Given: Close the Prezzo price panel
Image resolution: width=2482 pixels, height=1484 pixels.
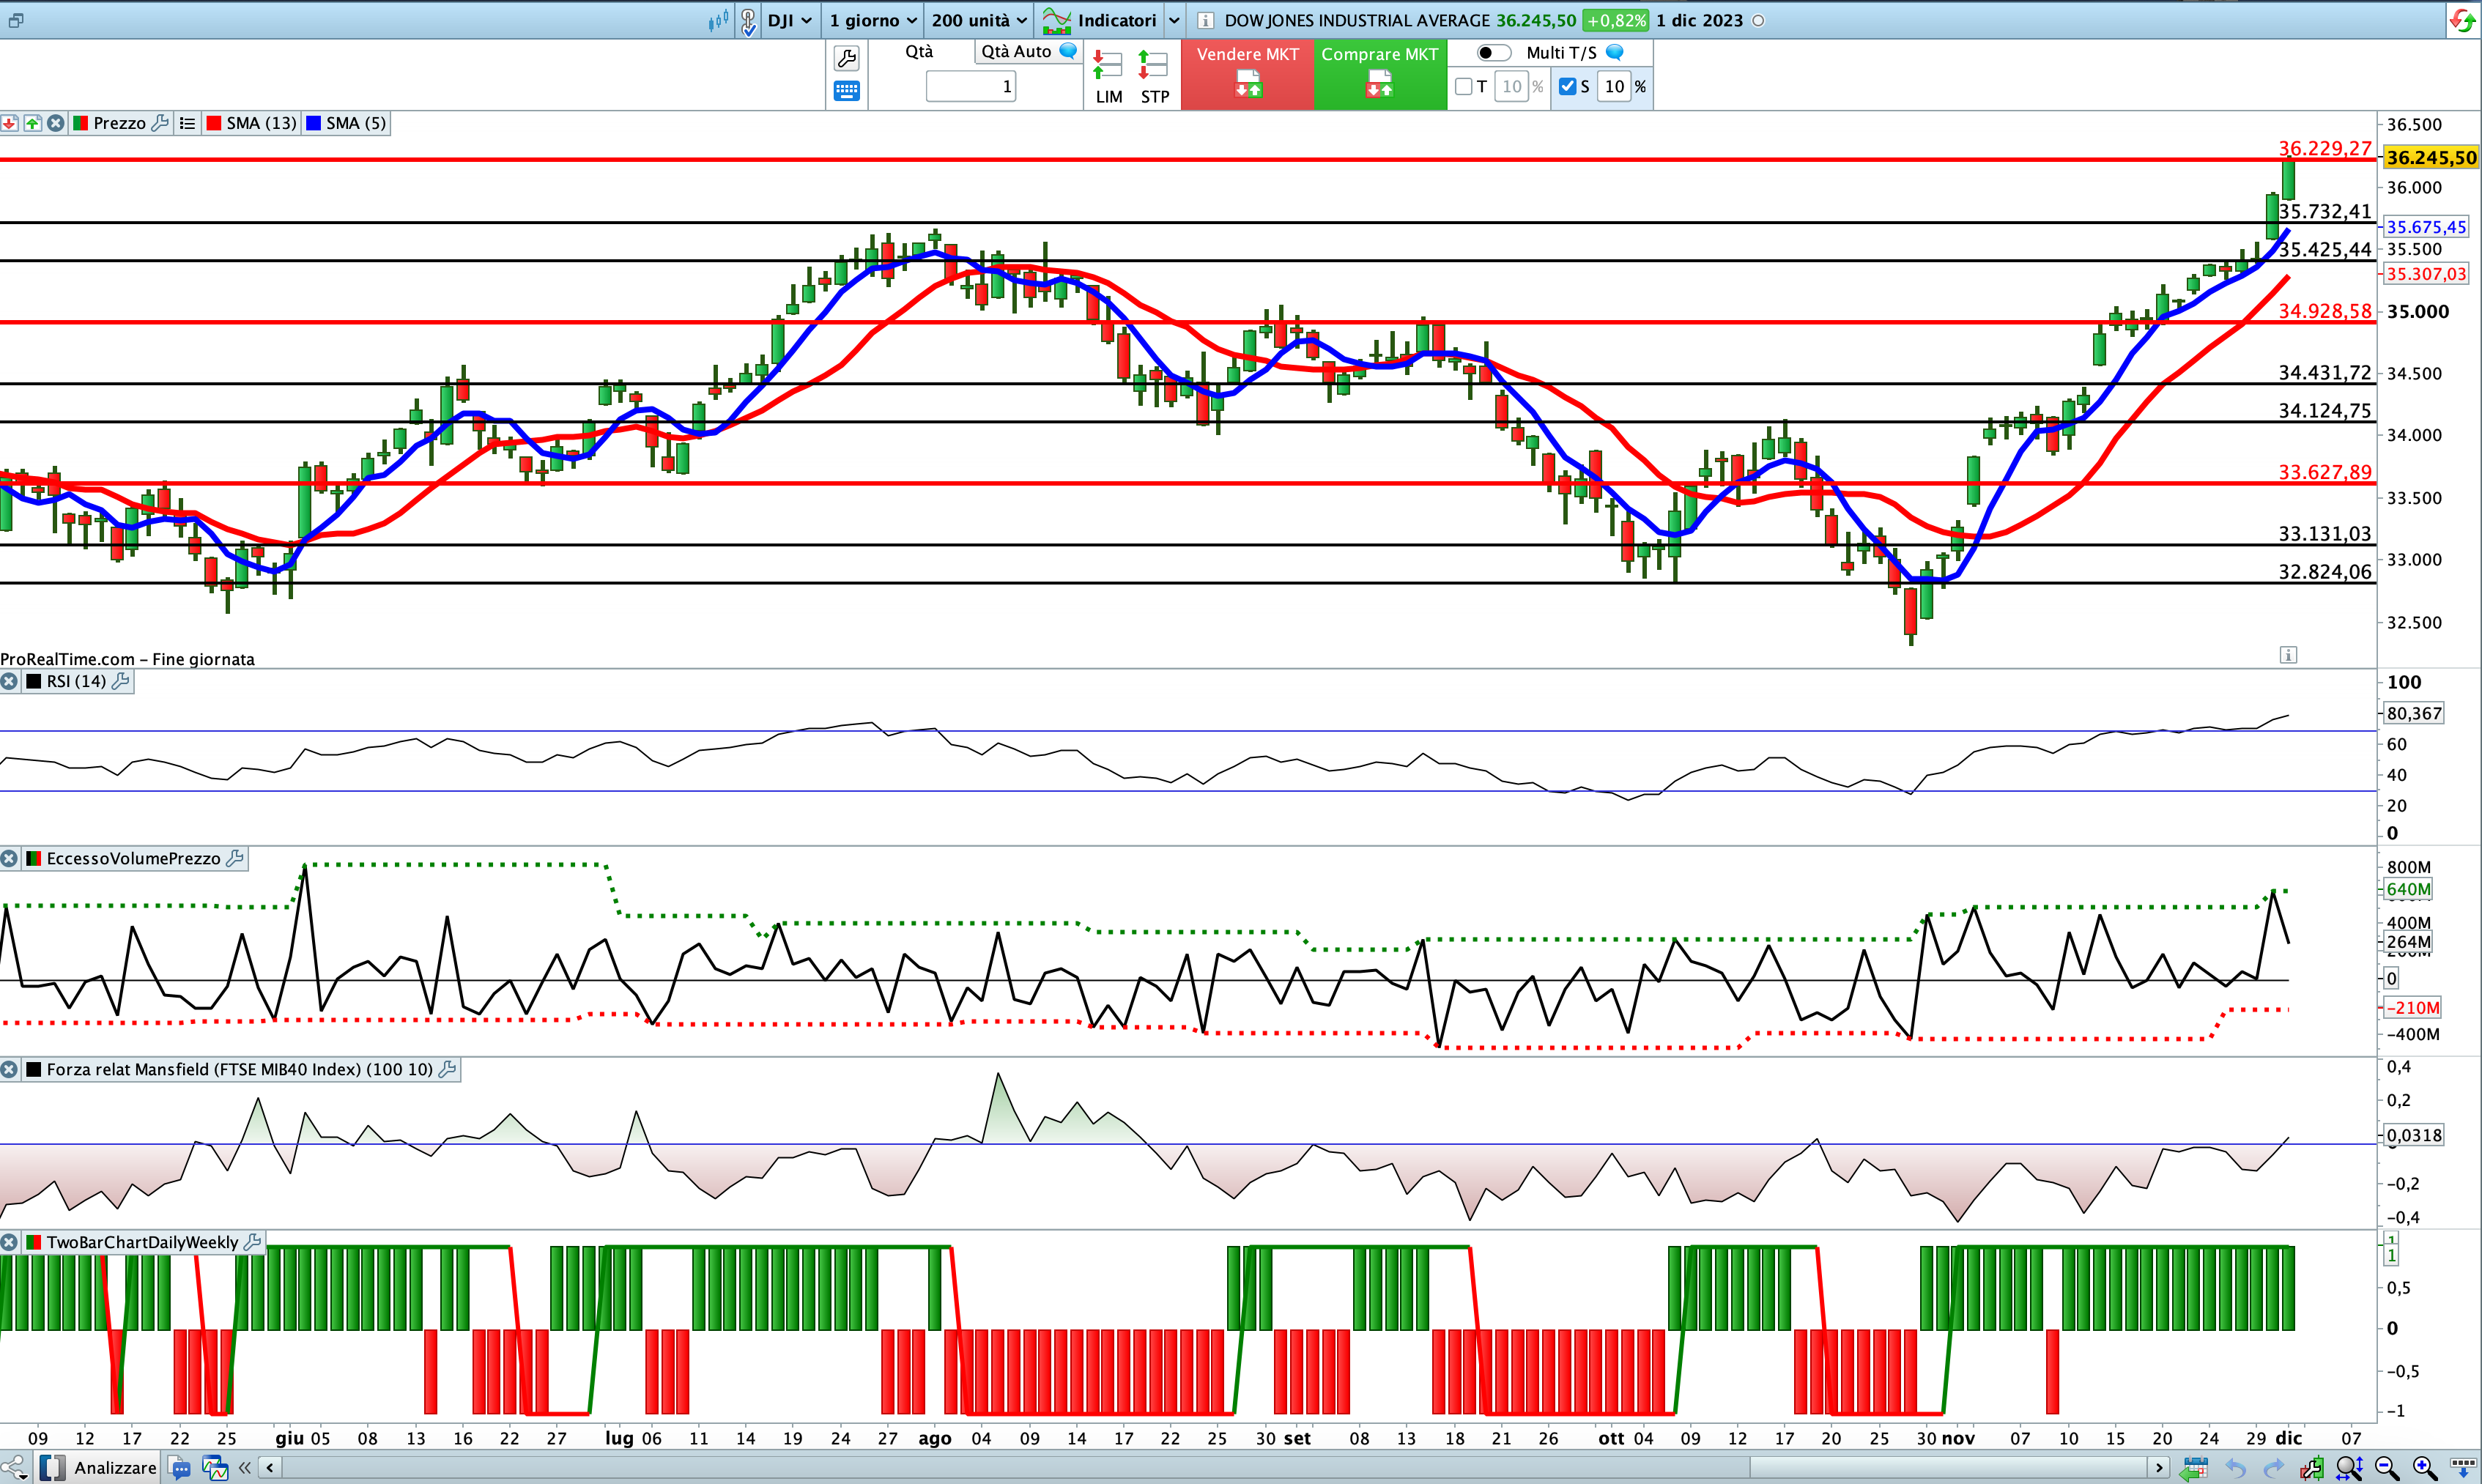Looking at the screenshot, I should click(56, 123).
